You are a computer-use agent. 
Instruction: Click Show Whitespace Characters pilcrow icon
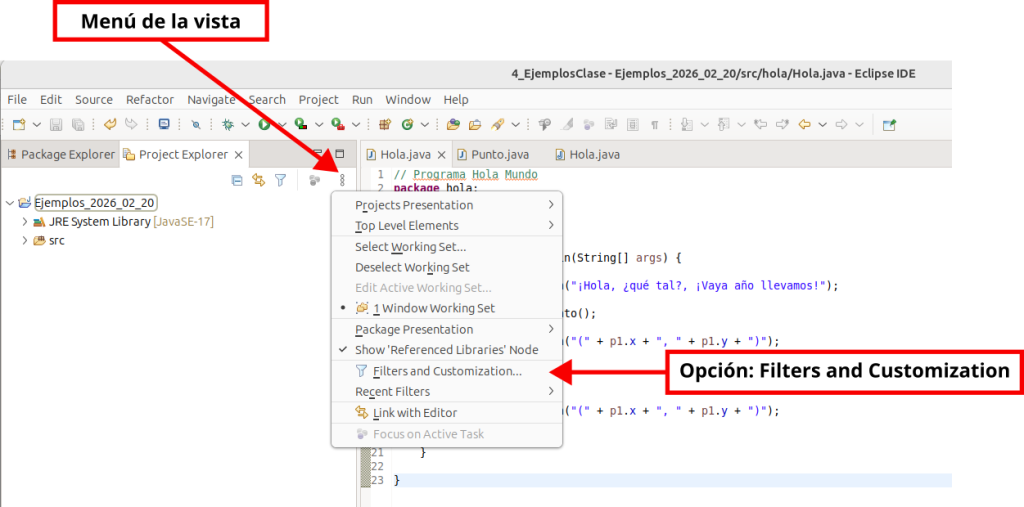point(655,125)
